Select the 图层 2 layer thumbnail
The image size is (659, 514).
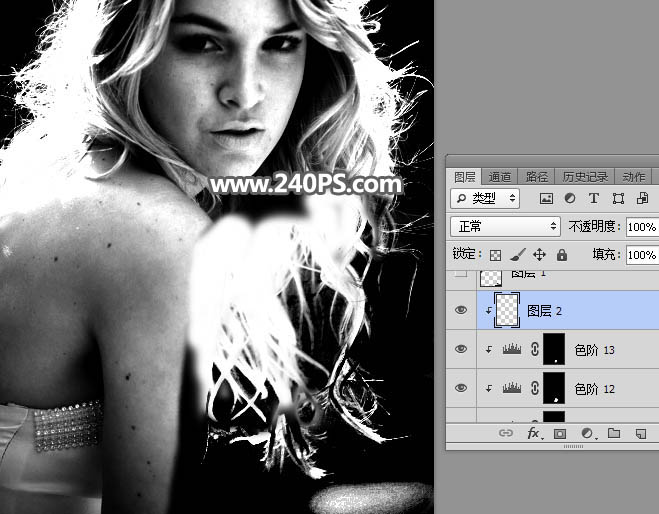[x=507, y=310]
